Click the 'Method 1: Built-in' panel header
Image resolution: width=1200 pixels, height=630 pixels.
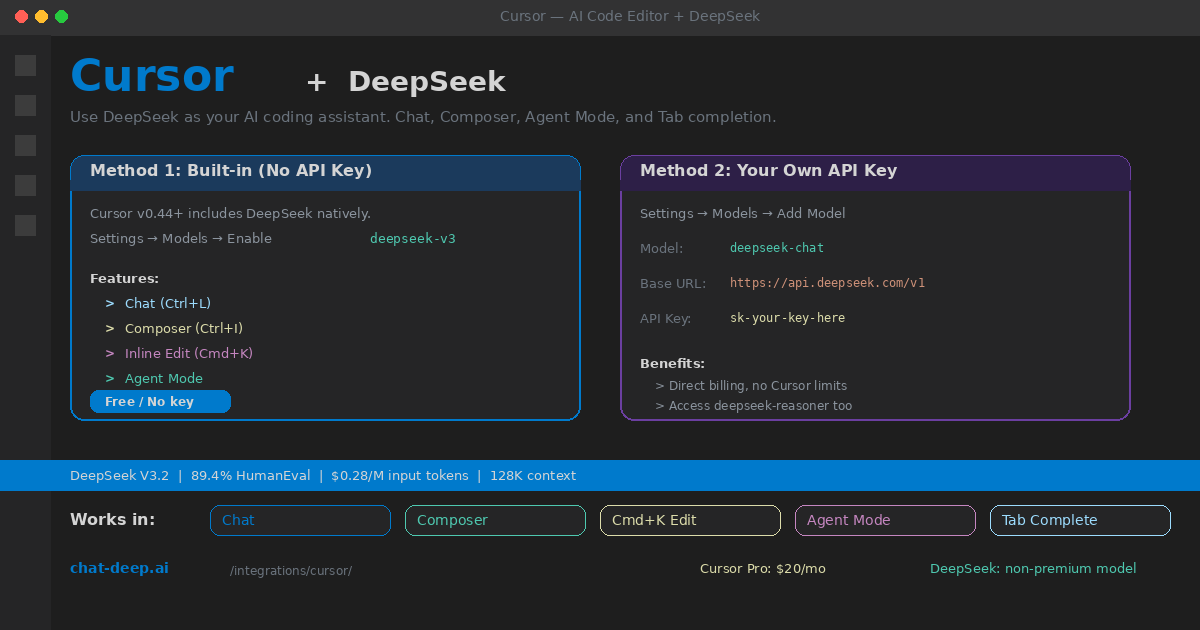tap(325, 172)
